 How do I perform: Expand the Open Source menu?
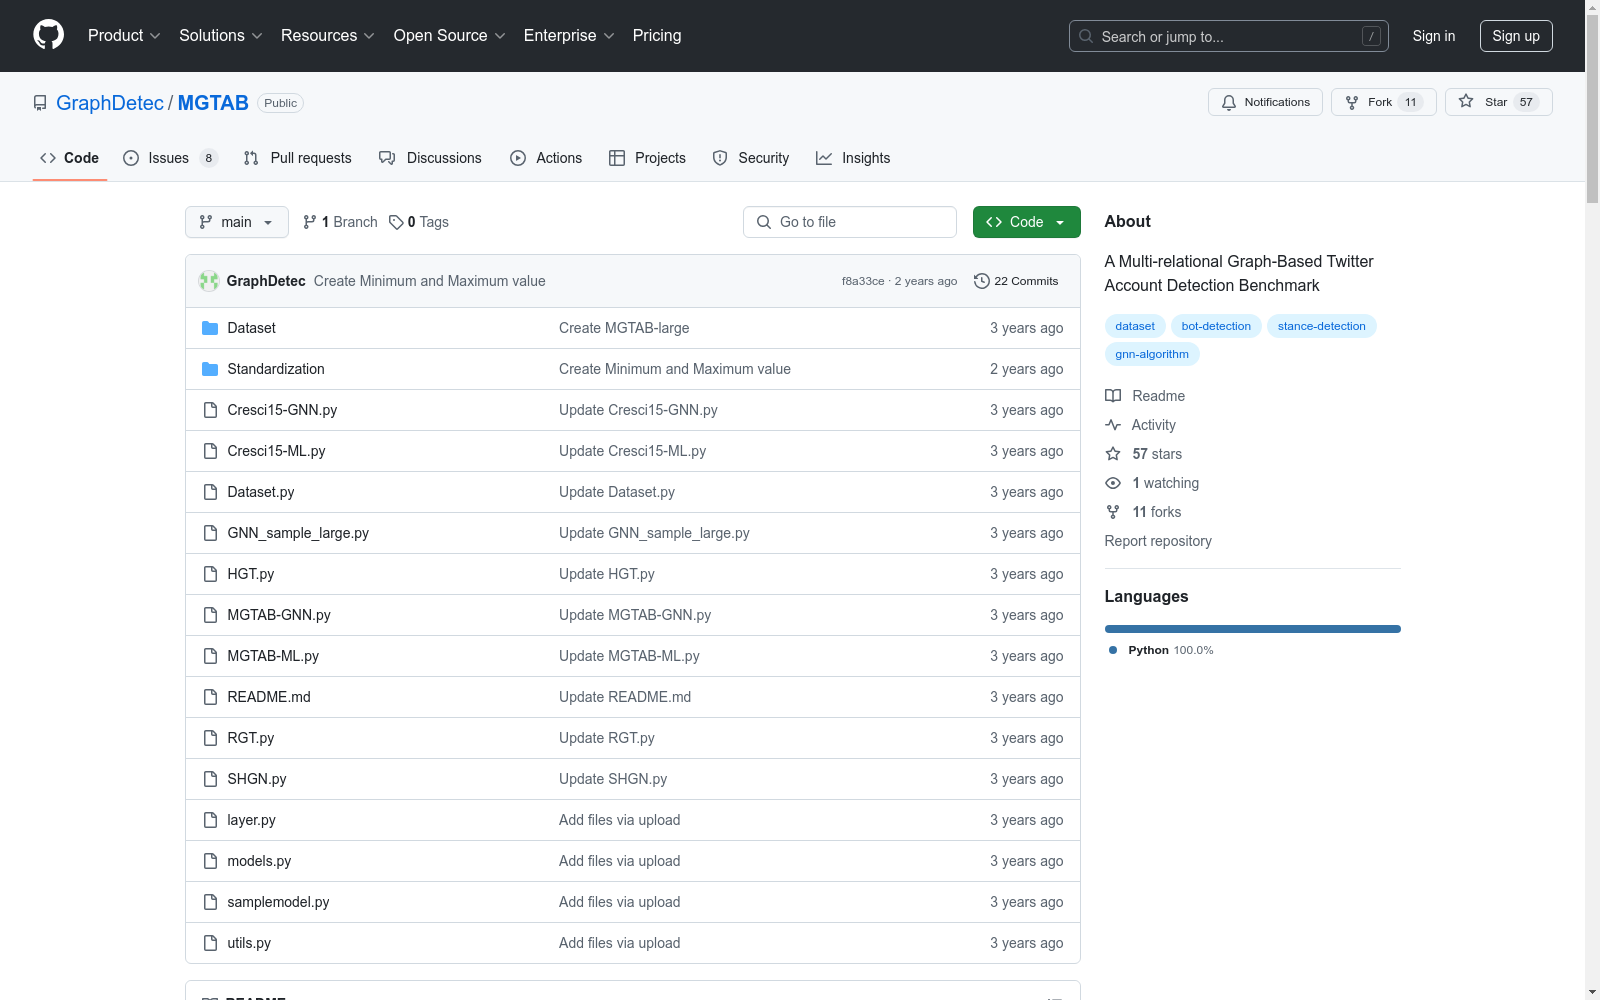[450, 36]
